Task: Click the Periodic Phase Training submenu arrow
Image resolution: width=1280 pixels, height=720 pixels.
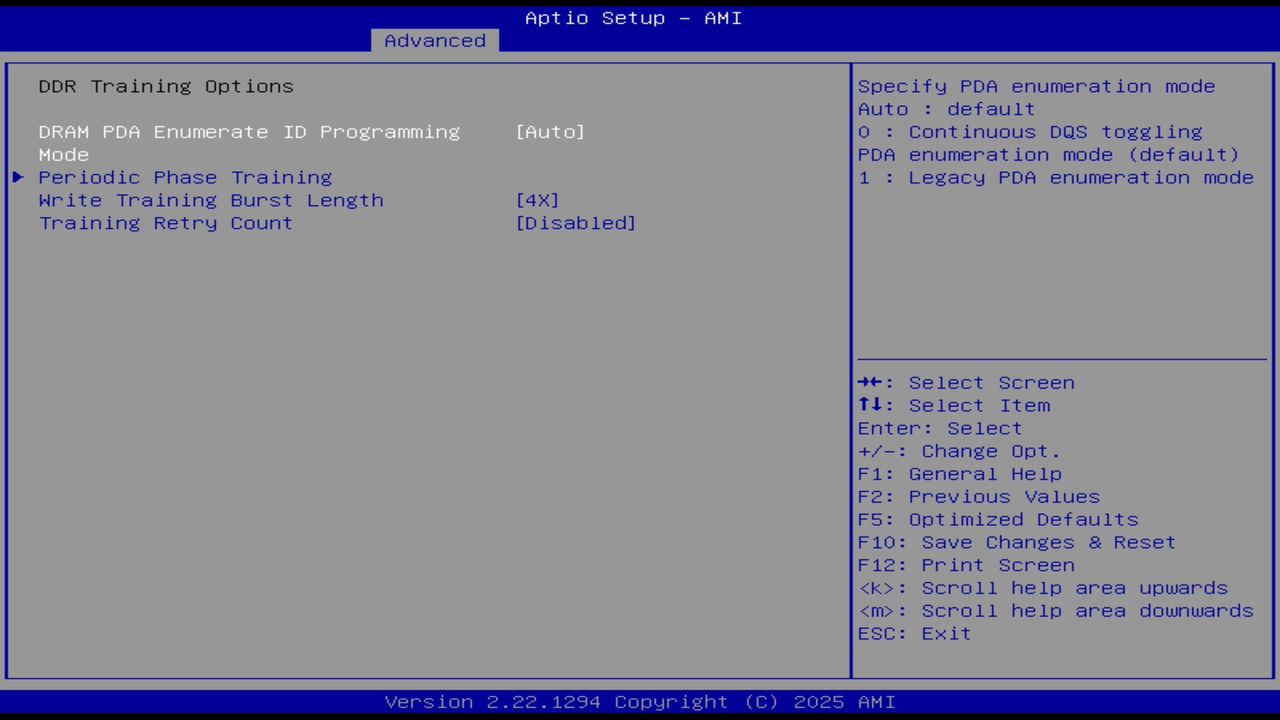Action: (17, 177)
